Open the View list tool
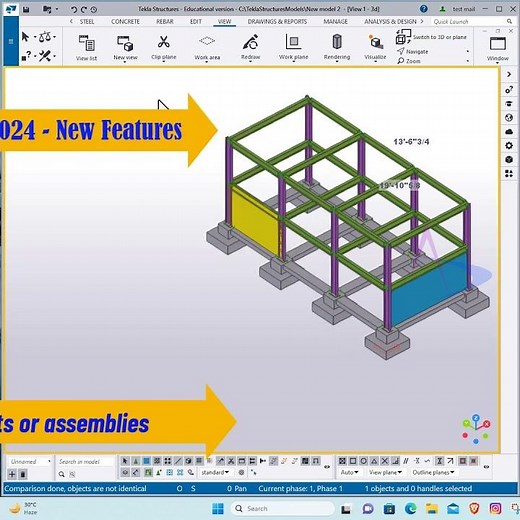Screen dimensions: 520x520 pos(87,48)
